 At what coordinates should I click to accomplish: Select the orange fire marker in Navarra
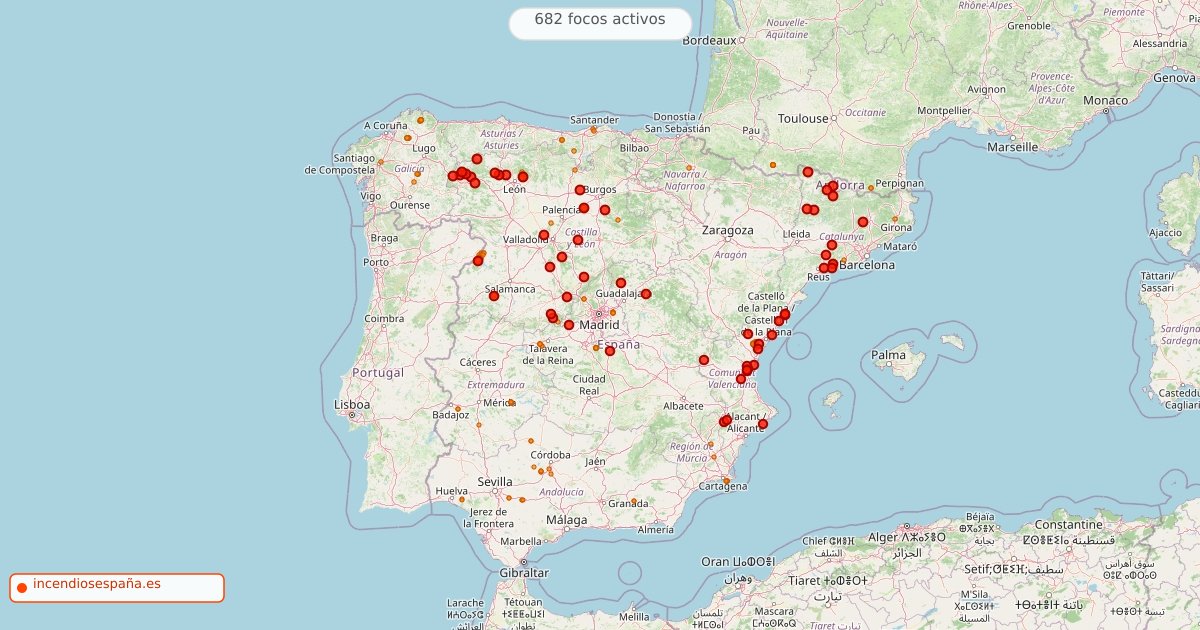coord(689,168)
